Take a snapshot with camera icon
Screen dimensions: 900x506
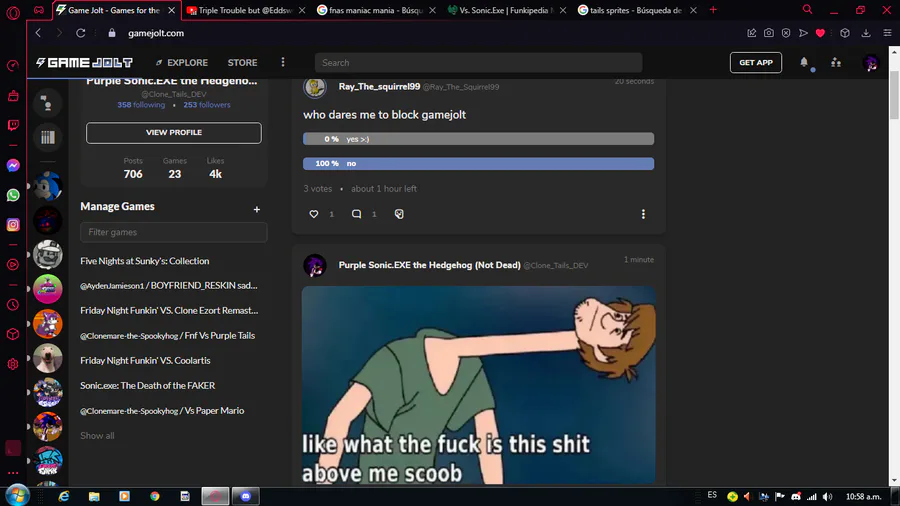(769, 33)
